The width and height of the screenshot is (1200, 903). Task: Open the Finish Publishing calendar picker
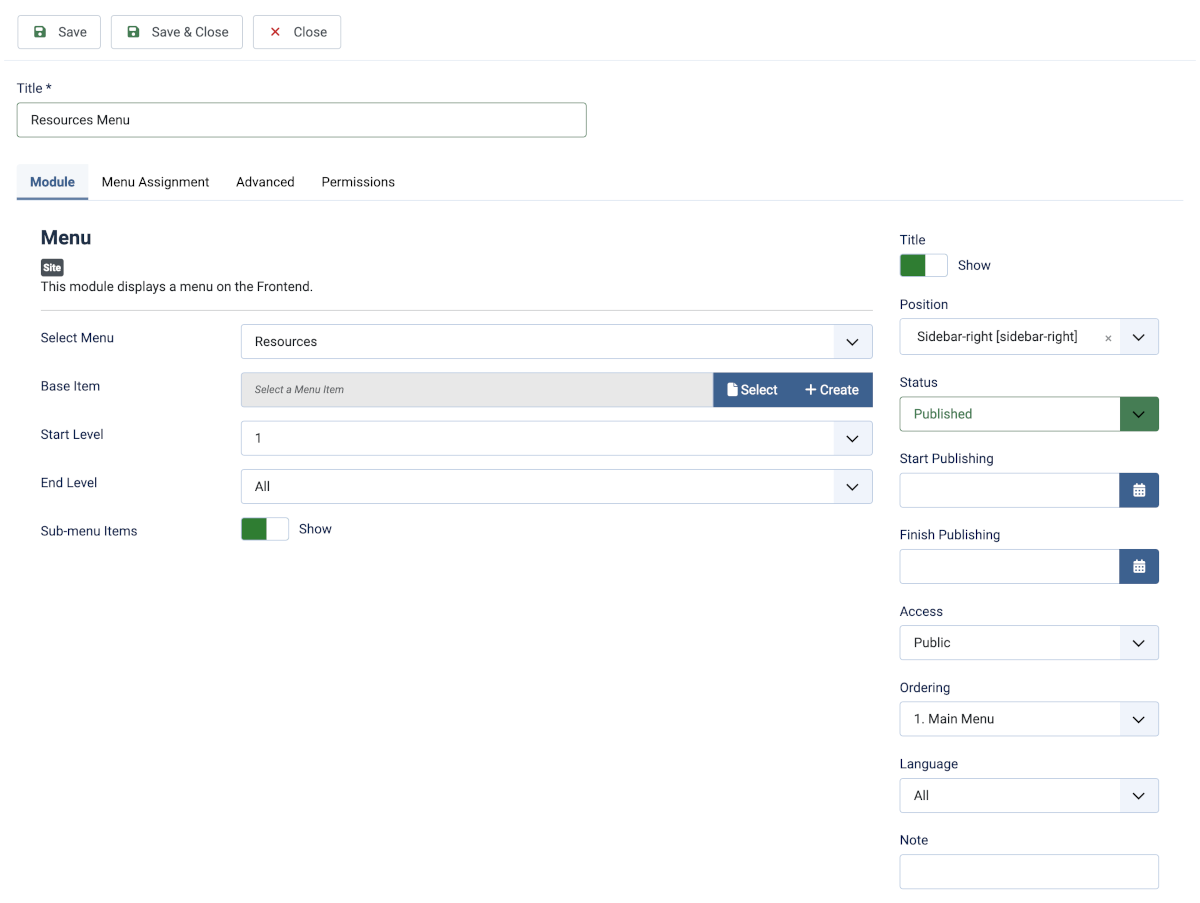point(1139,566)
